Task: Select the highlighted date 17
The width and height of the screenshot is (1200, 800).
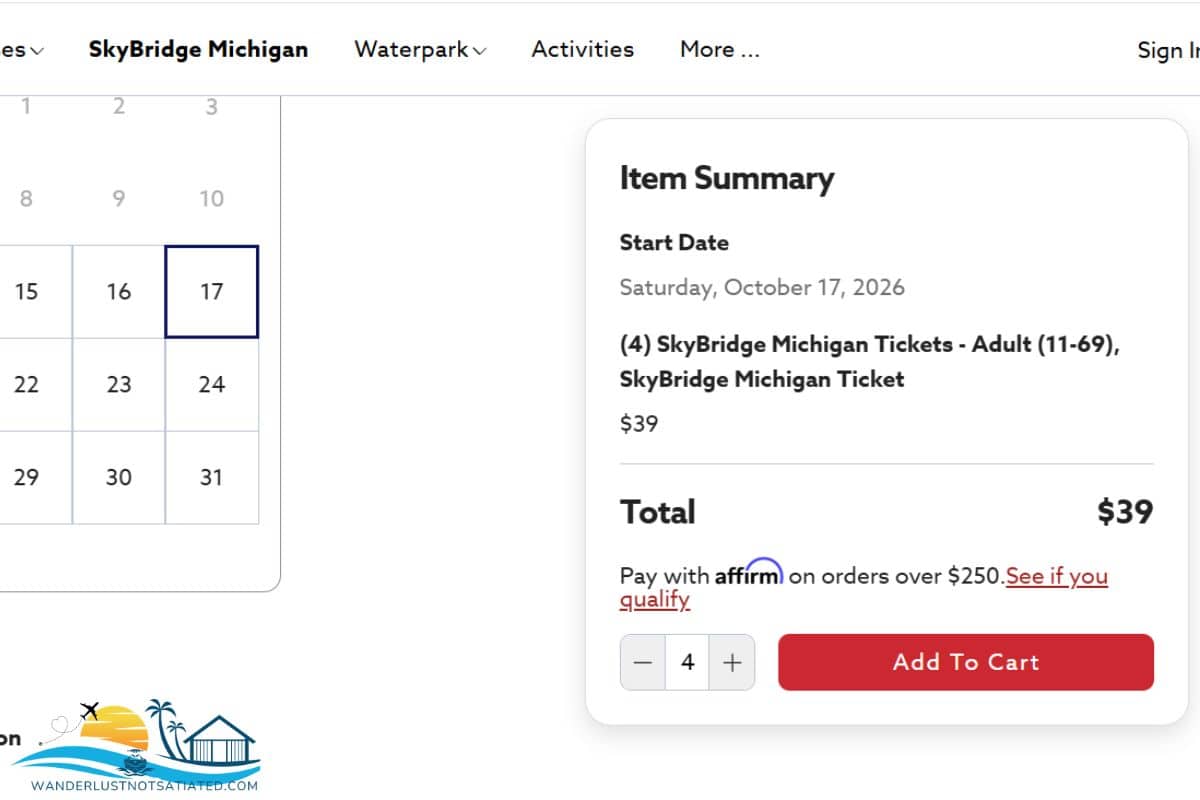Action: pyautogui.click(x=212, y=292)
